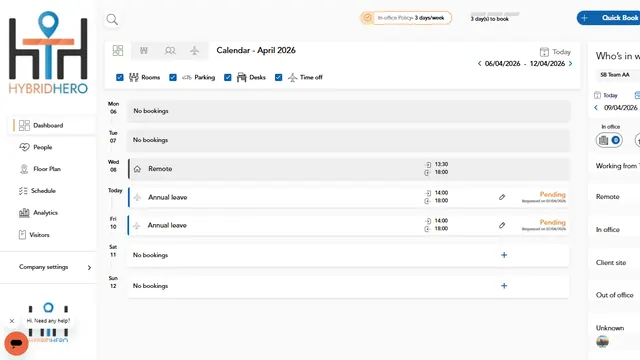640x360 pixels.
Task: Click the Visitors badge icon
Action: pos(22,235)
